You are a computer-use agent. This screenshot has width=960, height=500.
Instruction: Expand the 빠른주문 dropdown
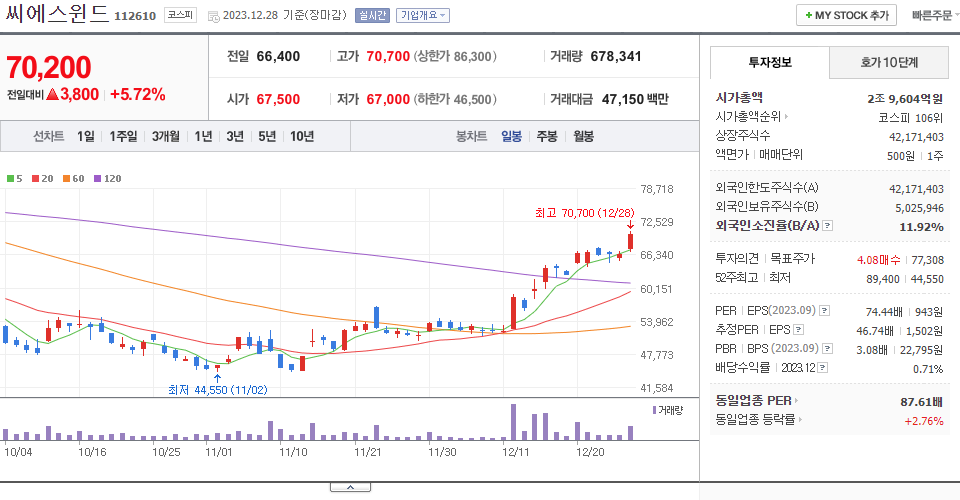[935, 15]
